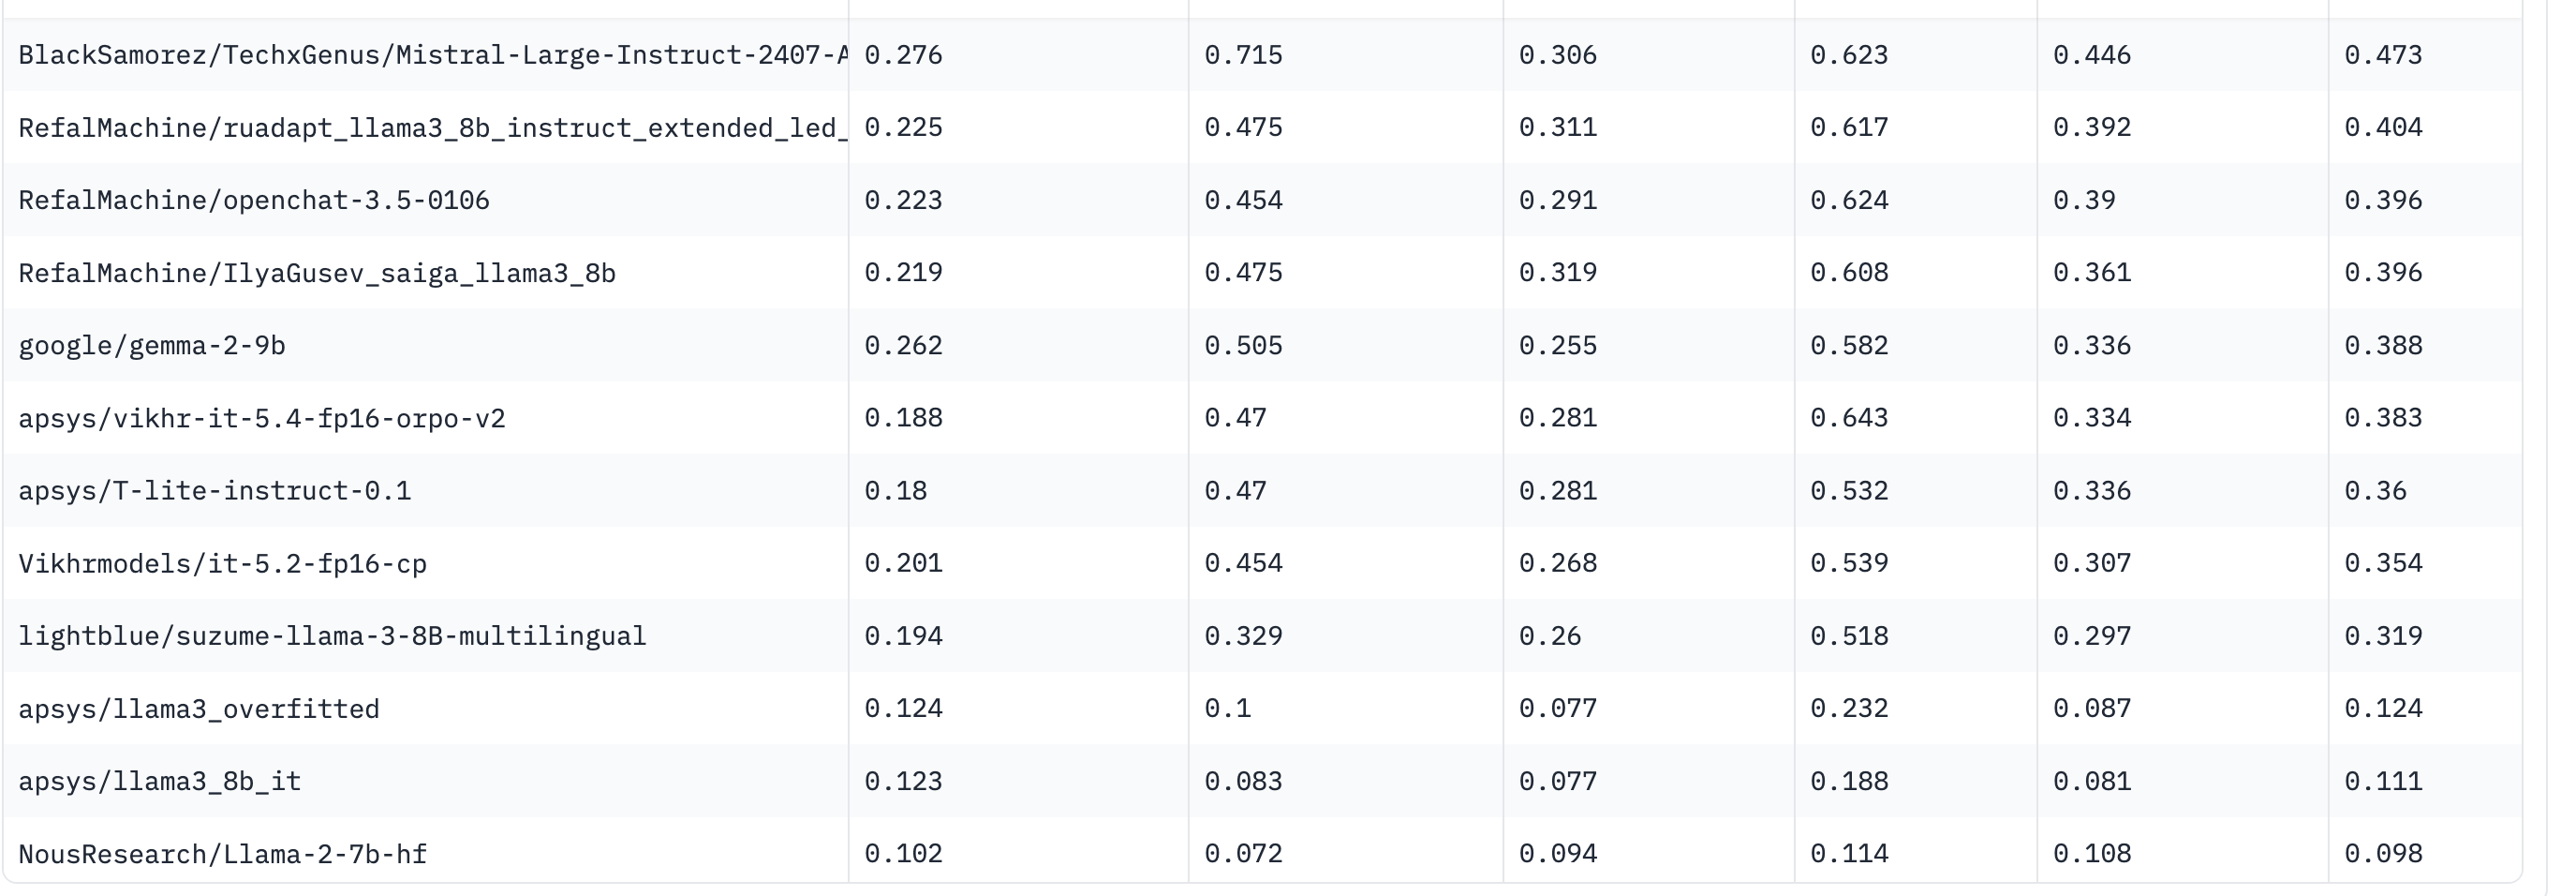Click the 0.715 score cell

1243,55
